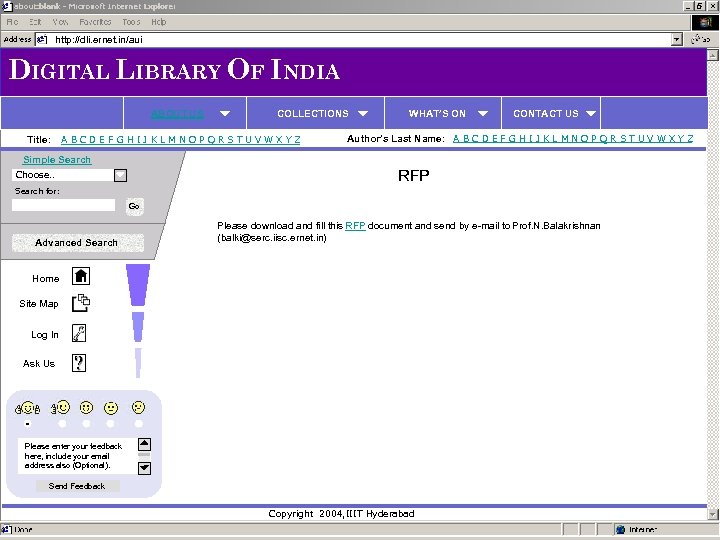Click the Ask Us question mark icon
Image resolution: width=720 pixels, height=540 pixels.
(x=79, y=363)
